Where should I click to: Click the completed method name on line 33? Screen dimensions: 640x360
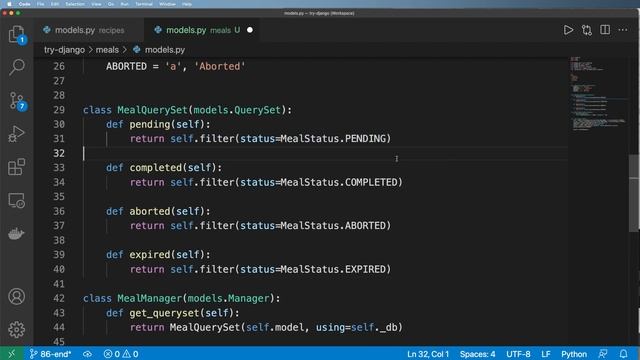coord(156,168)
